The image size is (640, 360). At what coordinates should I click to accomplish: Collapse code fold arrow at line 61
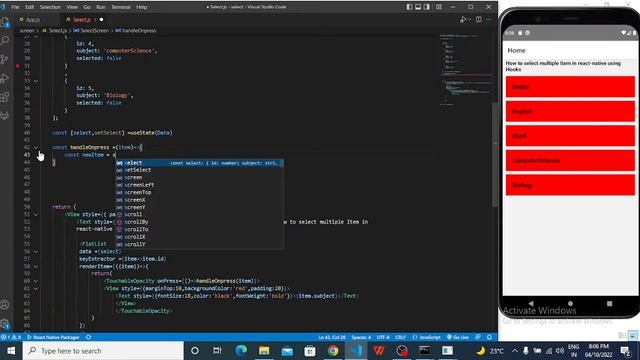36,288
